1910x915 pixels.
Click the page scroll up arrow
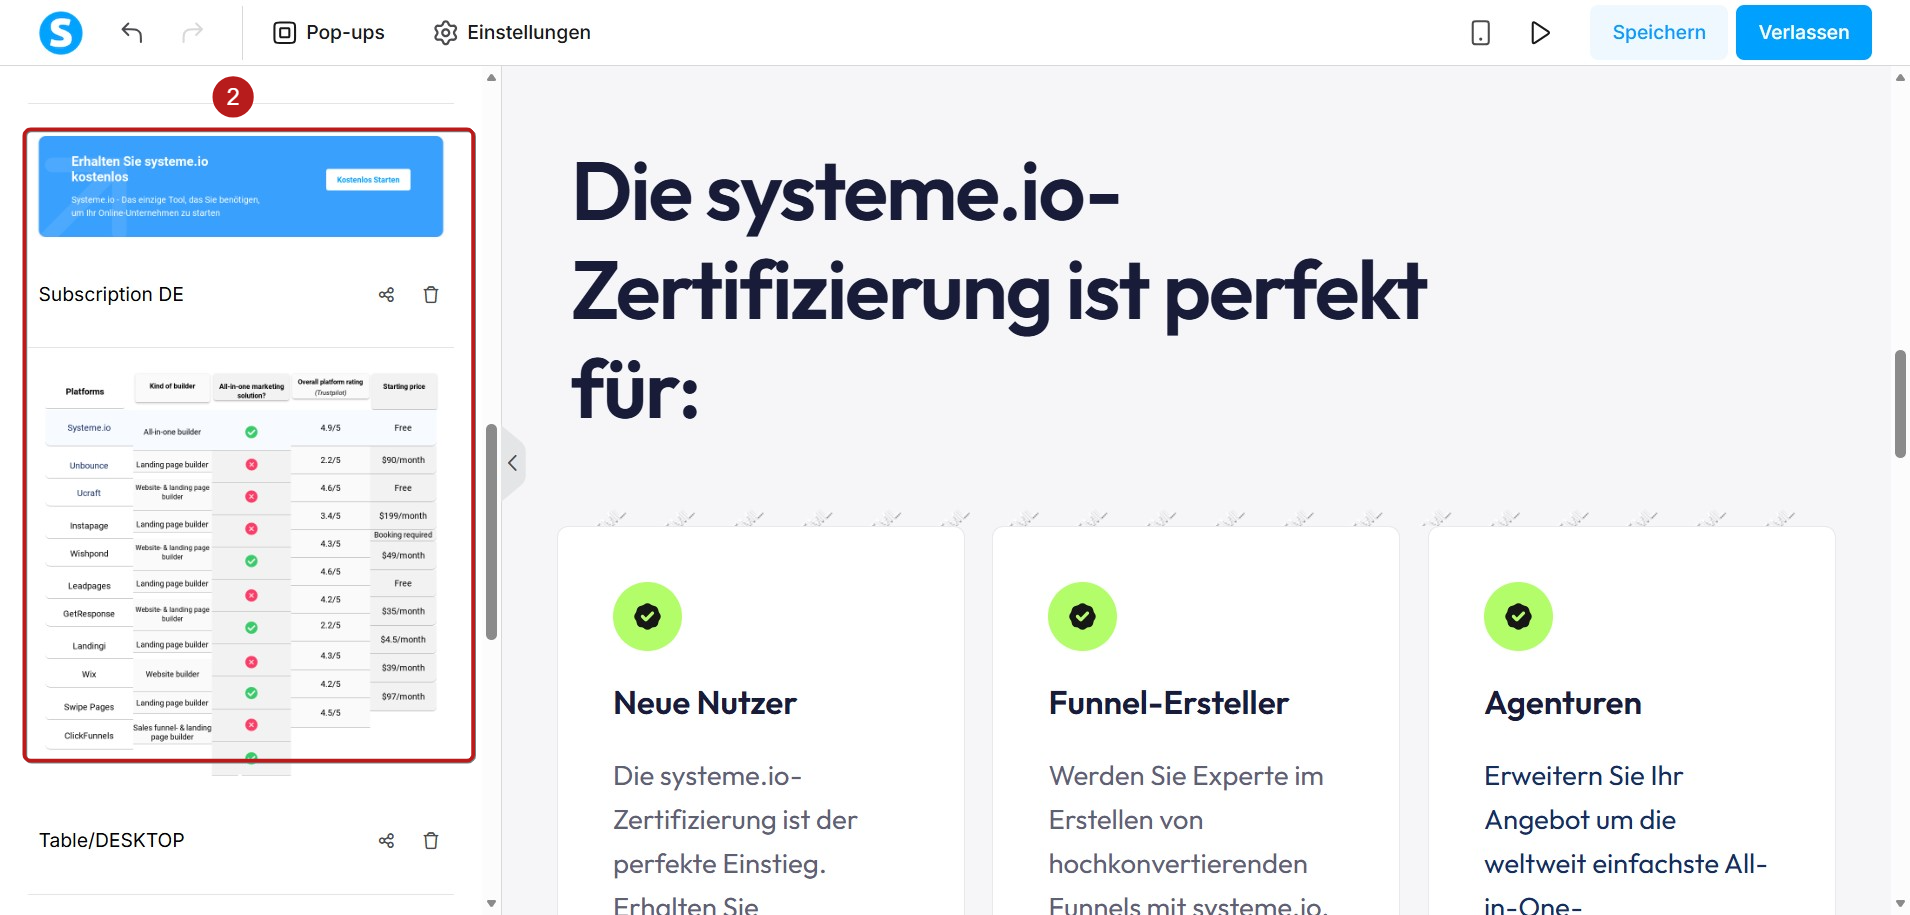click(1900, 77)
